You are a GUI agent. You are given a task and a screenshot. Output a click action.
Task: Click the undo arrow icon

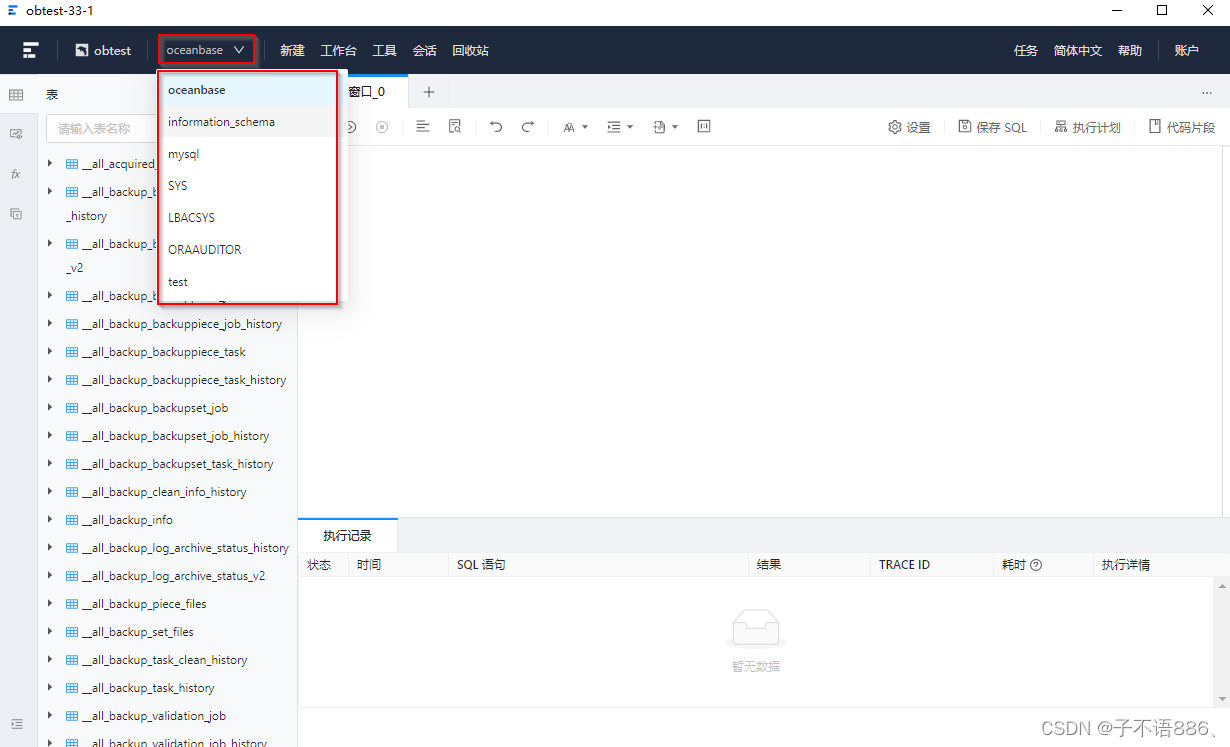[496, 127]
